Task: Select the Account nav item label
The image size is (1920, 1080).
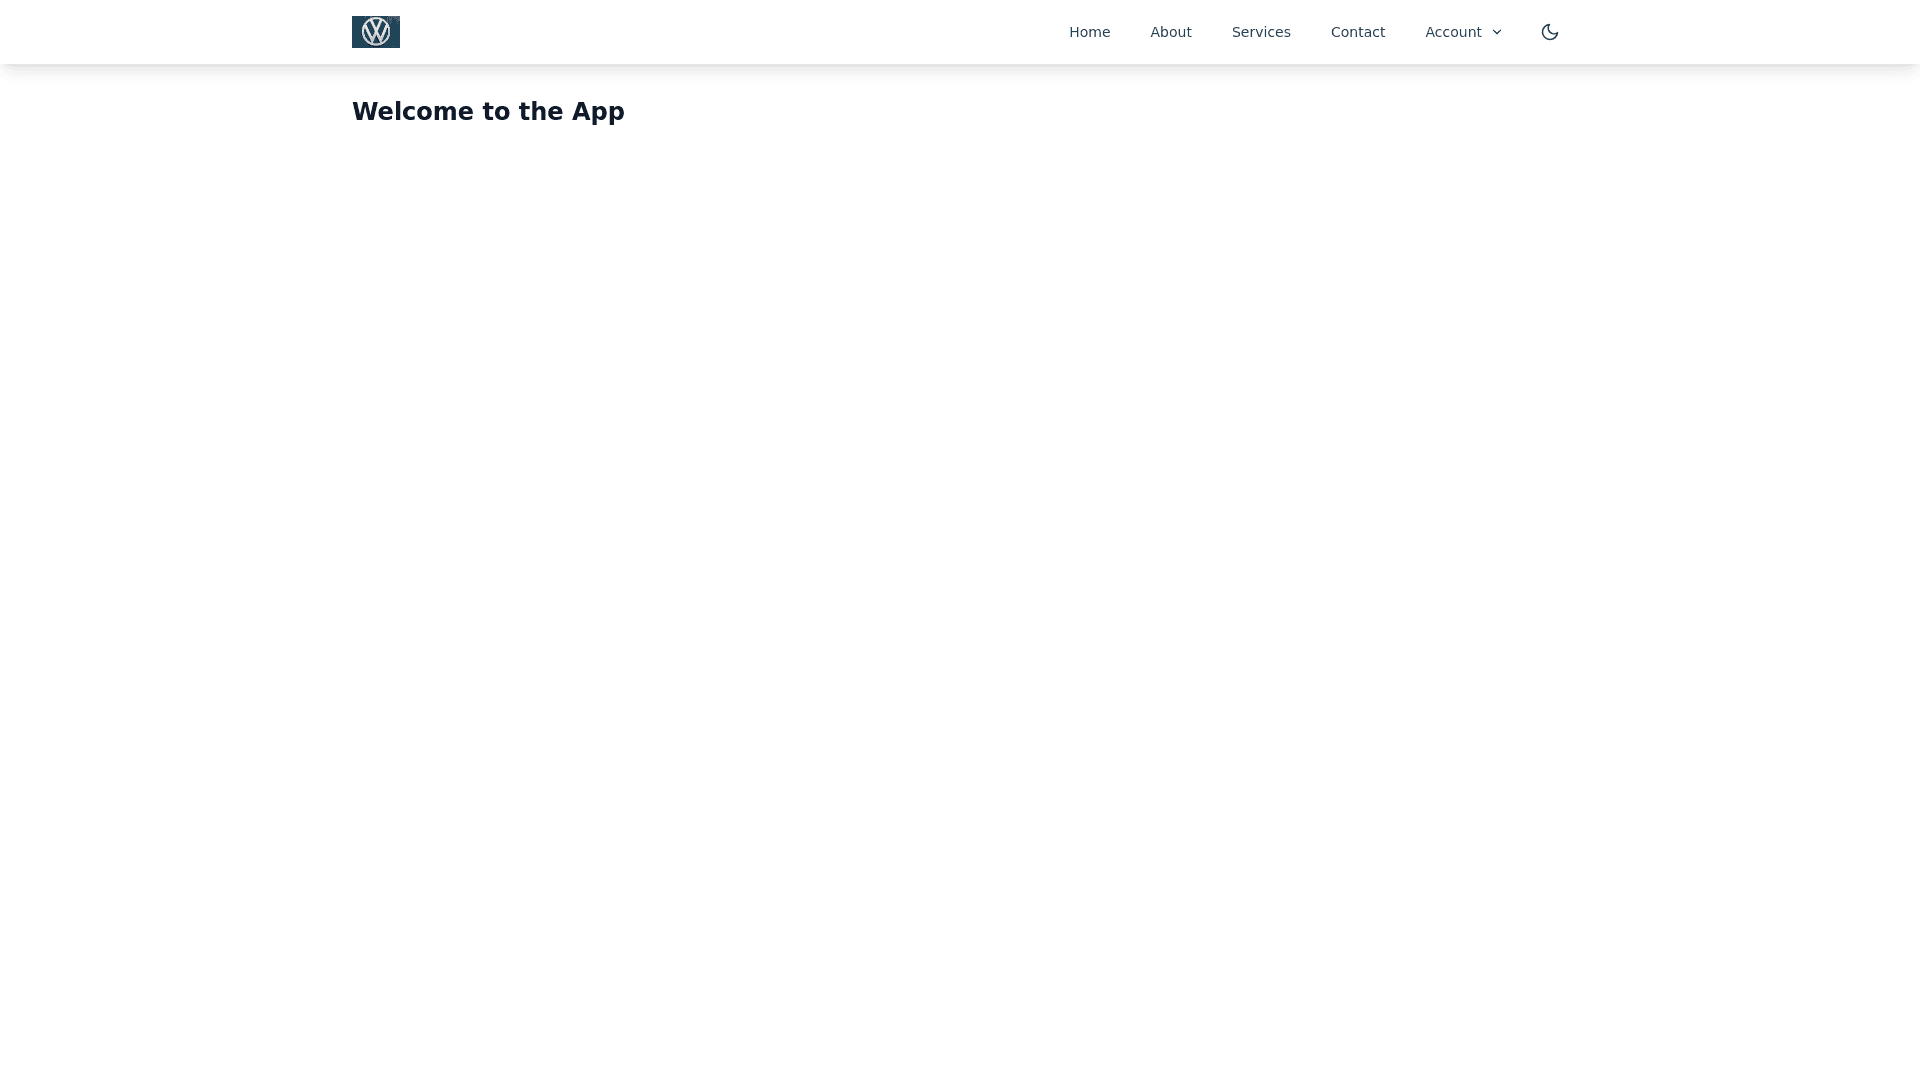Action: click(1452, 32)
